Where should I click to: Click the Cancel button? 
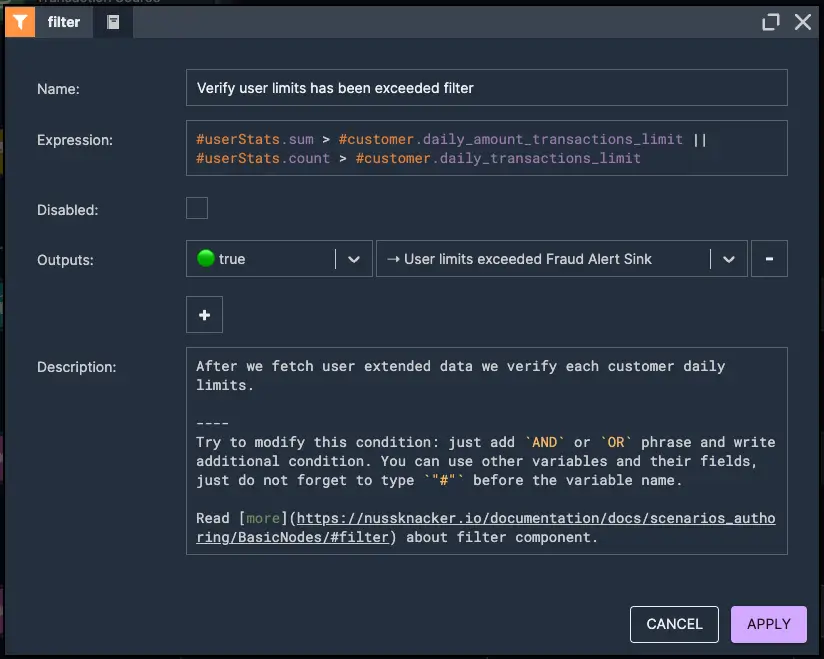674,624
